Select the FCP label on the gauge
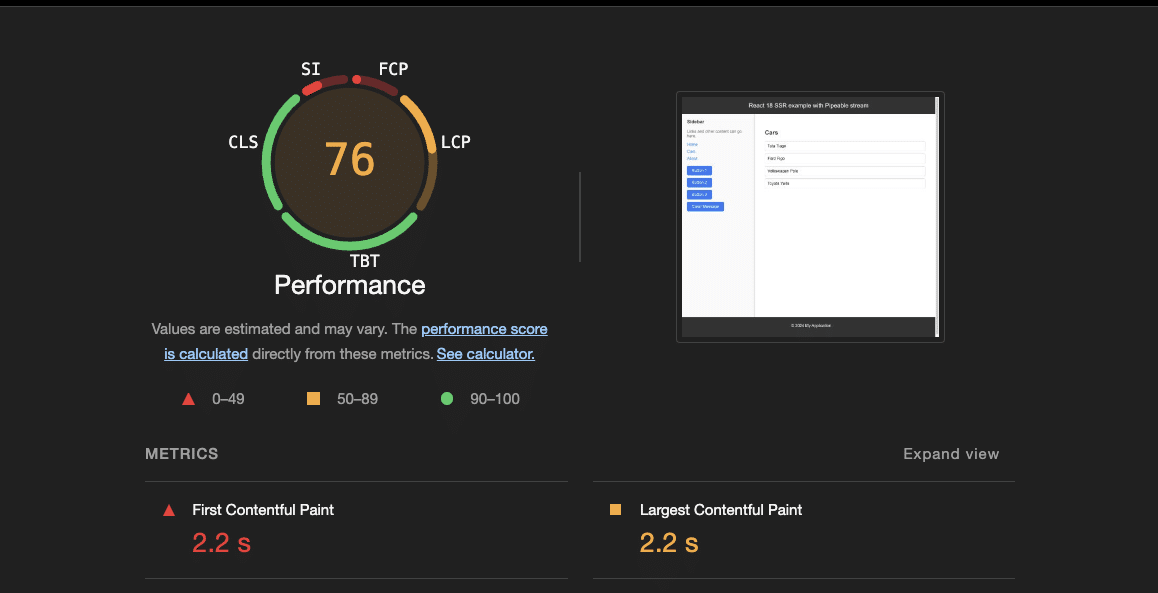1158x593 pixels. coord(393,69)
